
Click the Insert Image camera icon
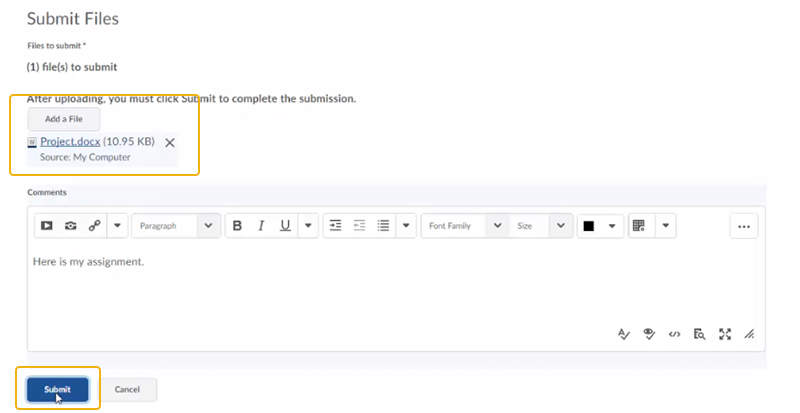point(70,226)
